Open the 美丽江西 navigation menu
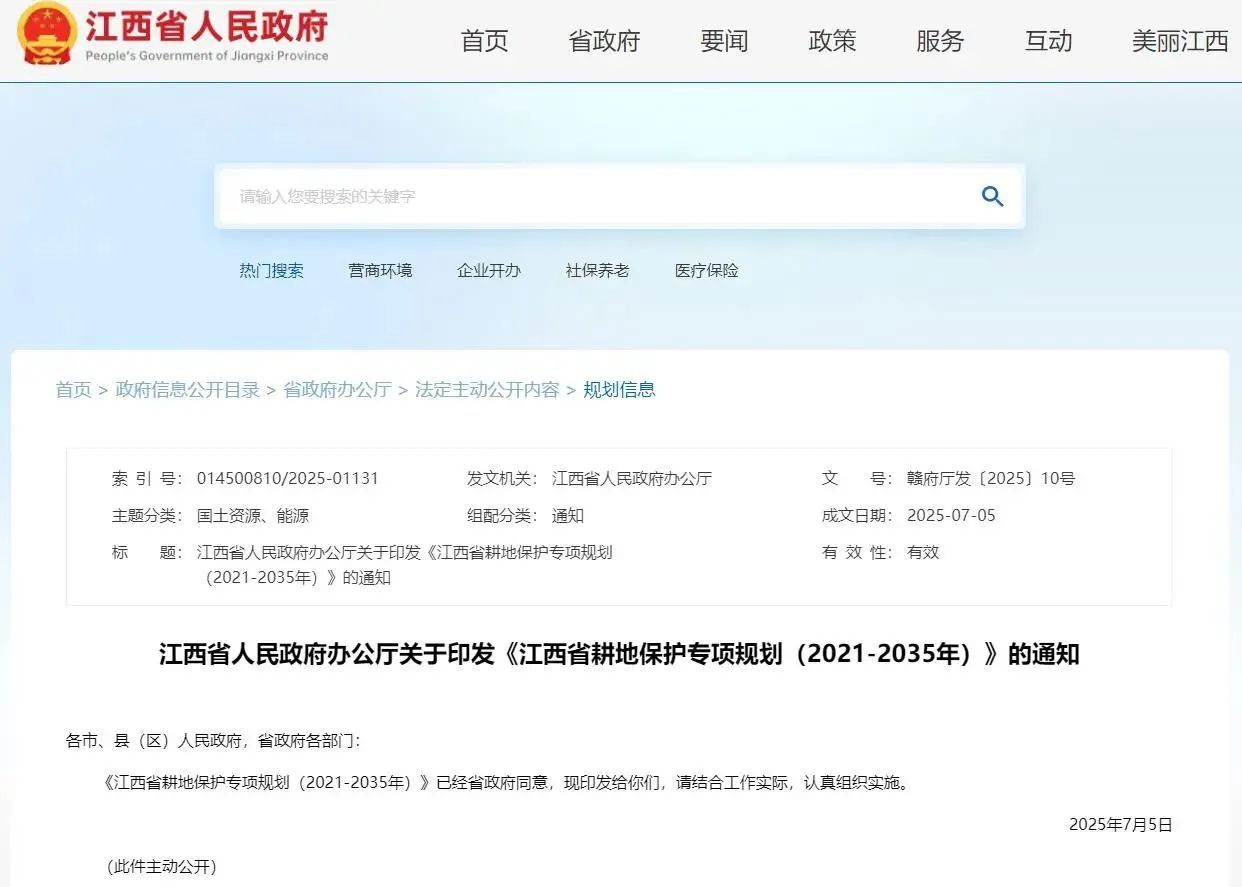The height and width of the screenshot is (887, 1242). click(1180, 41)
